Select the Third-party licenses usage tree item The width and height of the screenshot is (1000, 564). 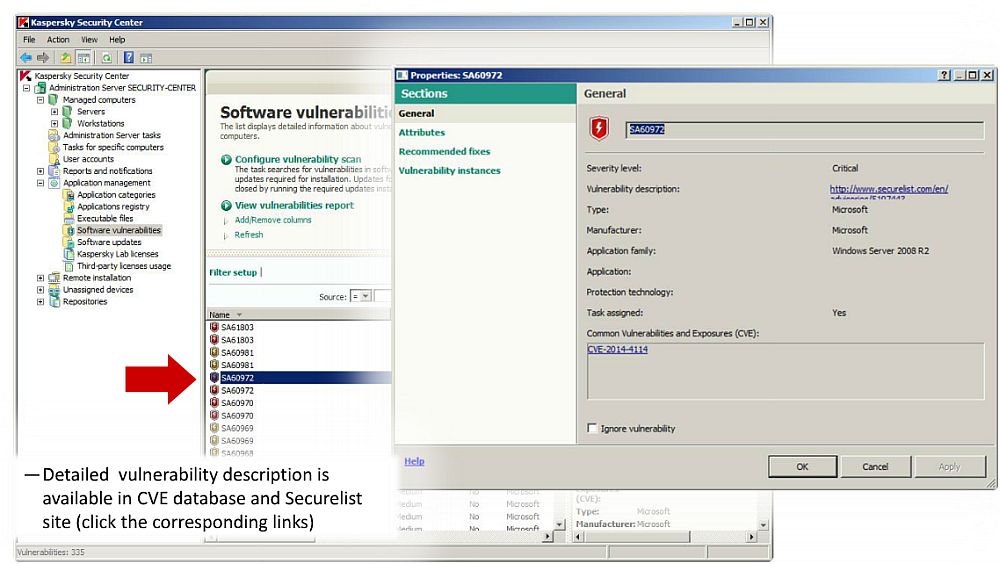tap(124, 266)
